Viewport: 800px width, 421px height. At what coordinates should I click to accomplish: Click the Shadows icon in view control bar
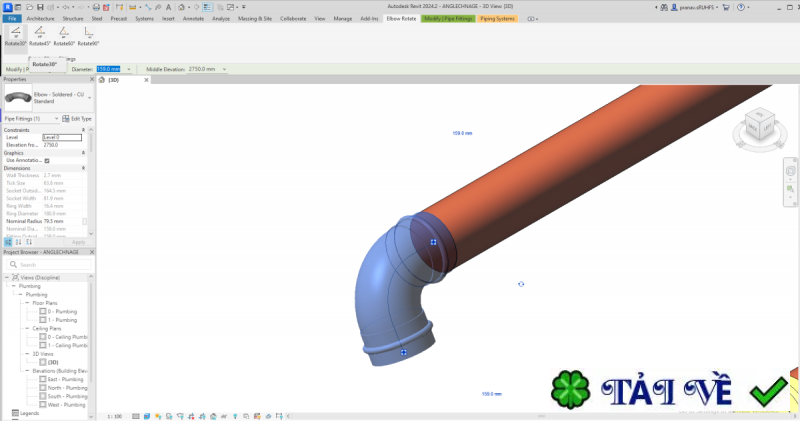169,416
